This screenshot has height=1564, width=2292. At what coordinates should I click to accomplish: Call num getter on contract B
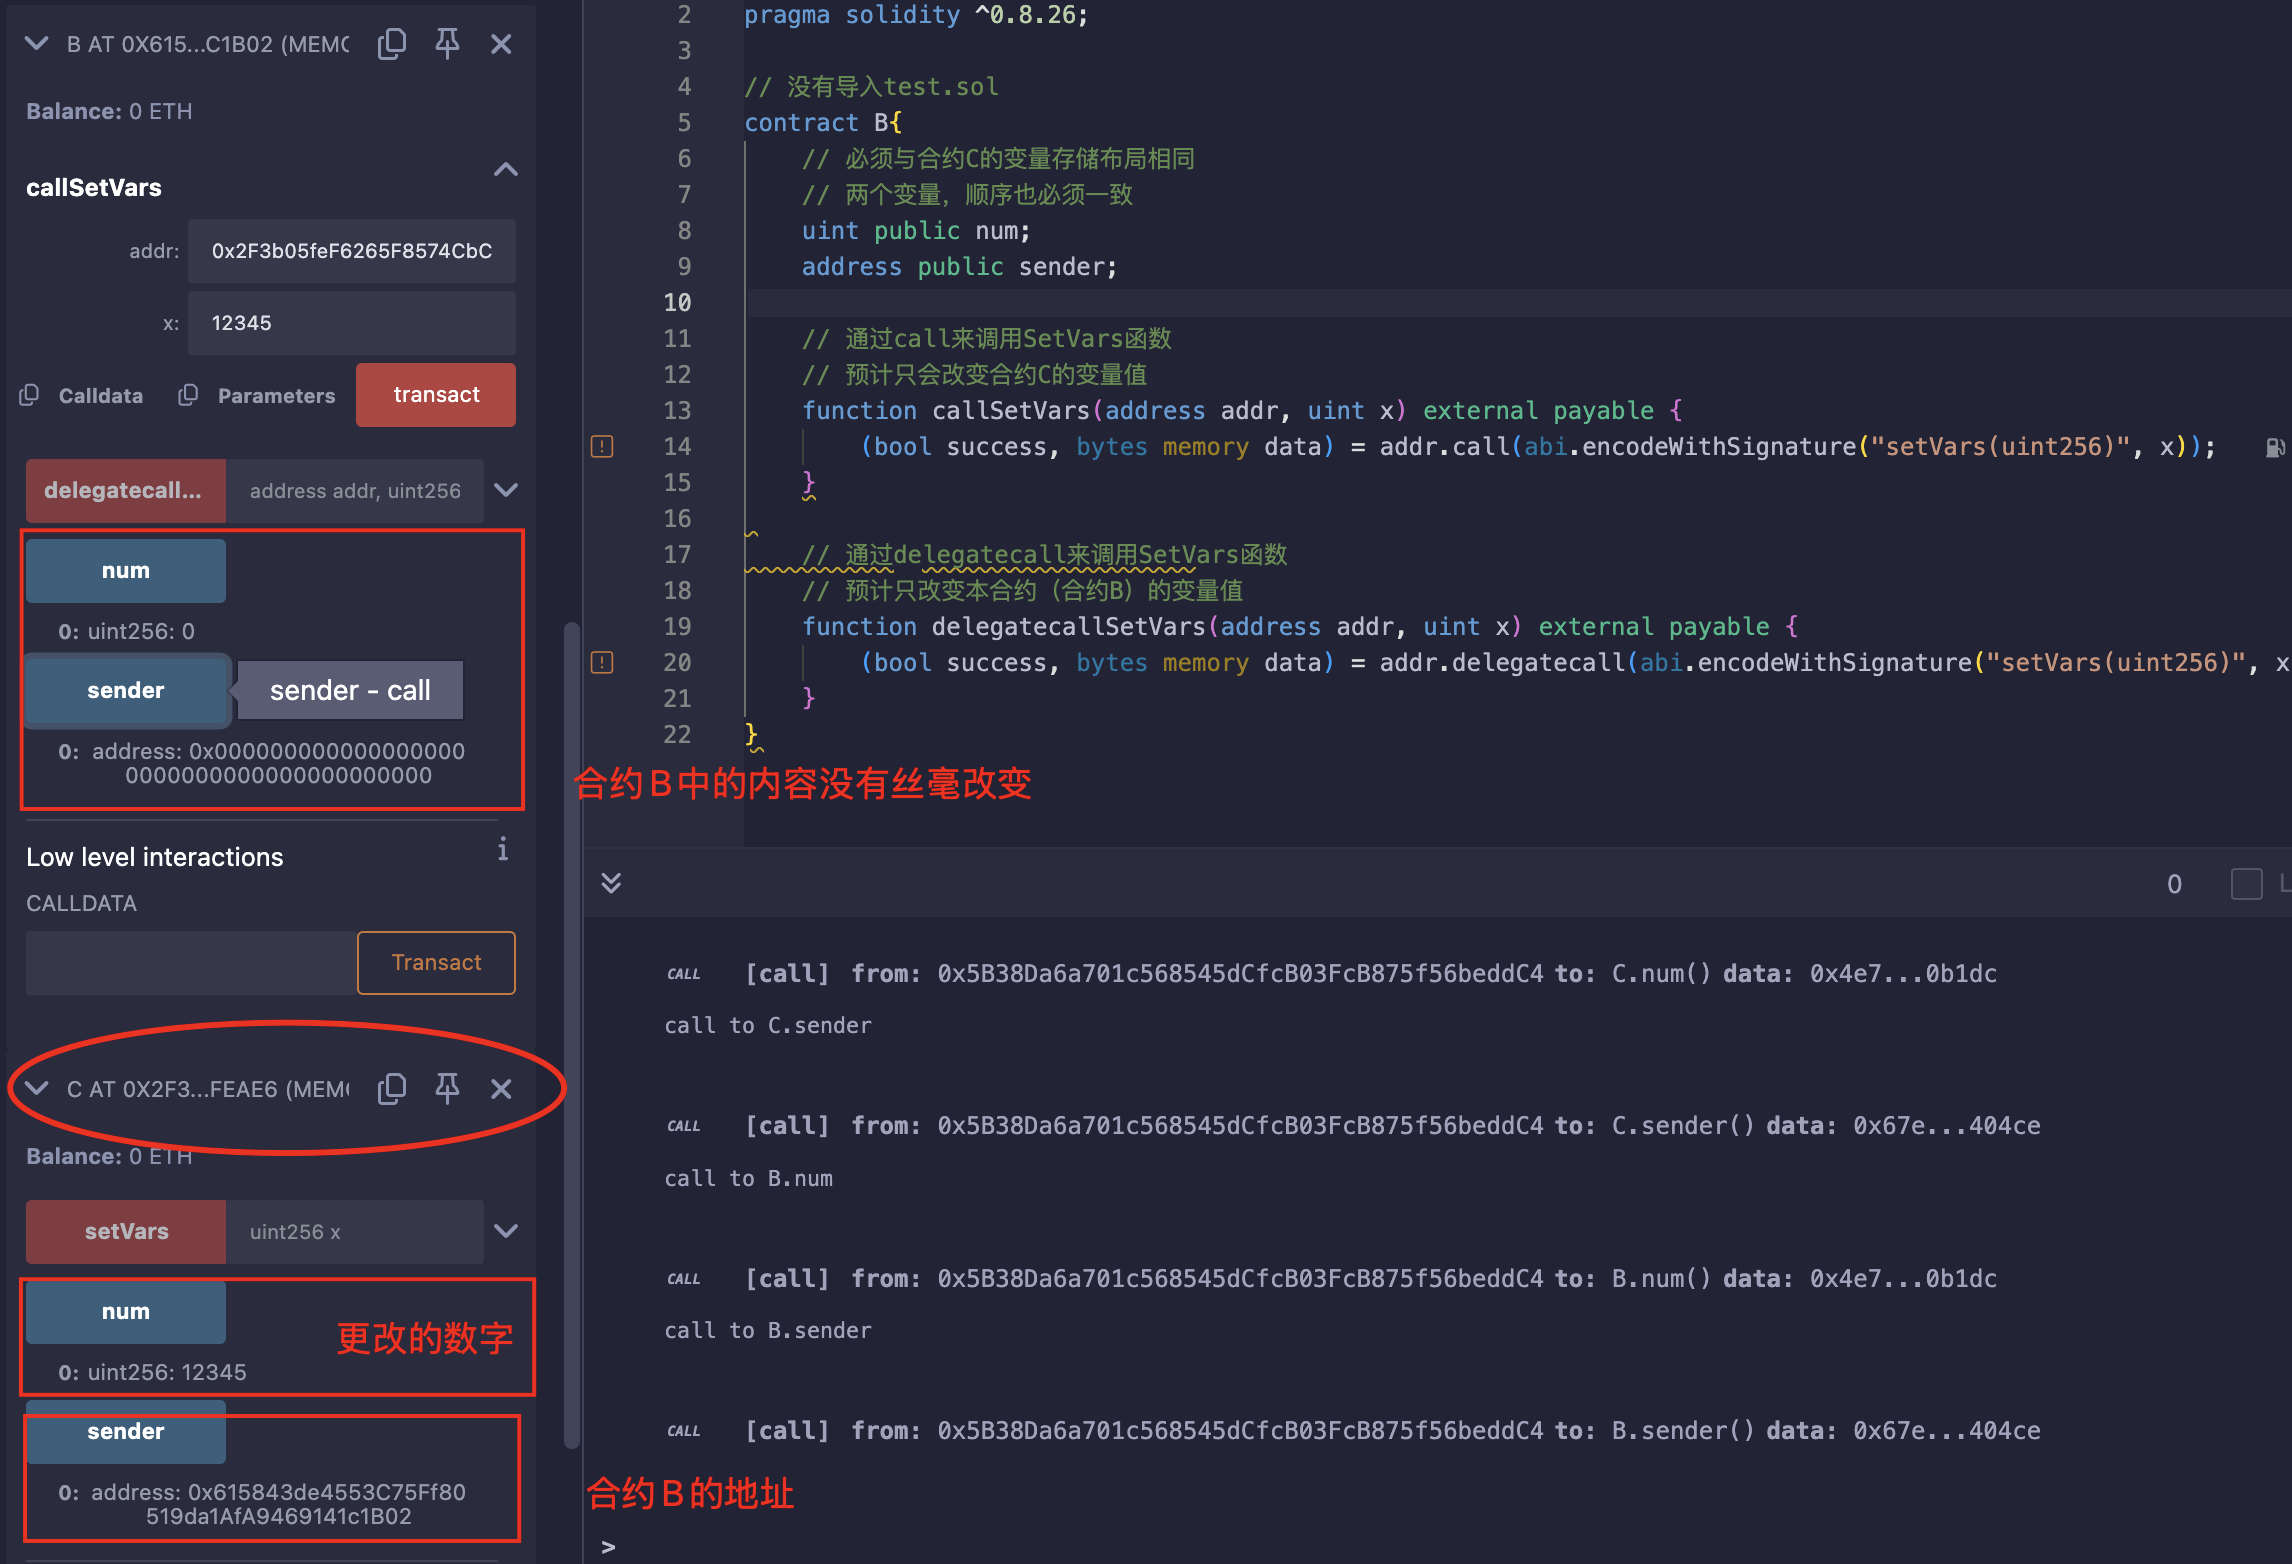tap(126, 571)
